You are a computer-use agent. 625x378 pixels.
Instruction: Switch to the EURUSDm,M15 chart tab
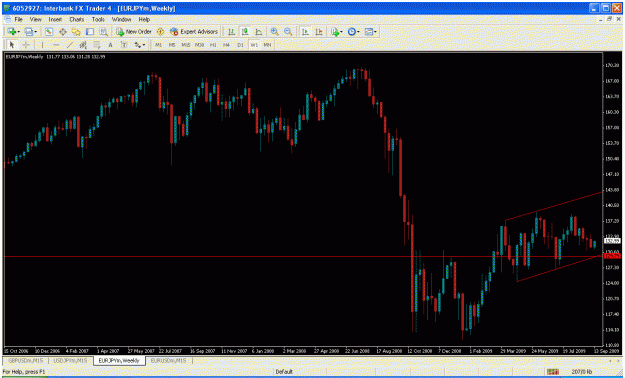[x=168, y=360]
